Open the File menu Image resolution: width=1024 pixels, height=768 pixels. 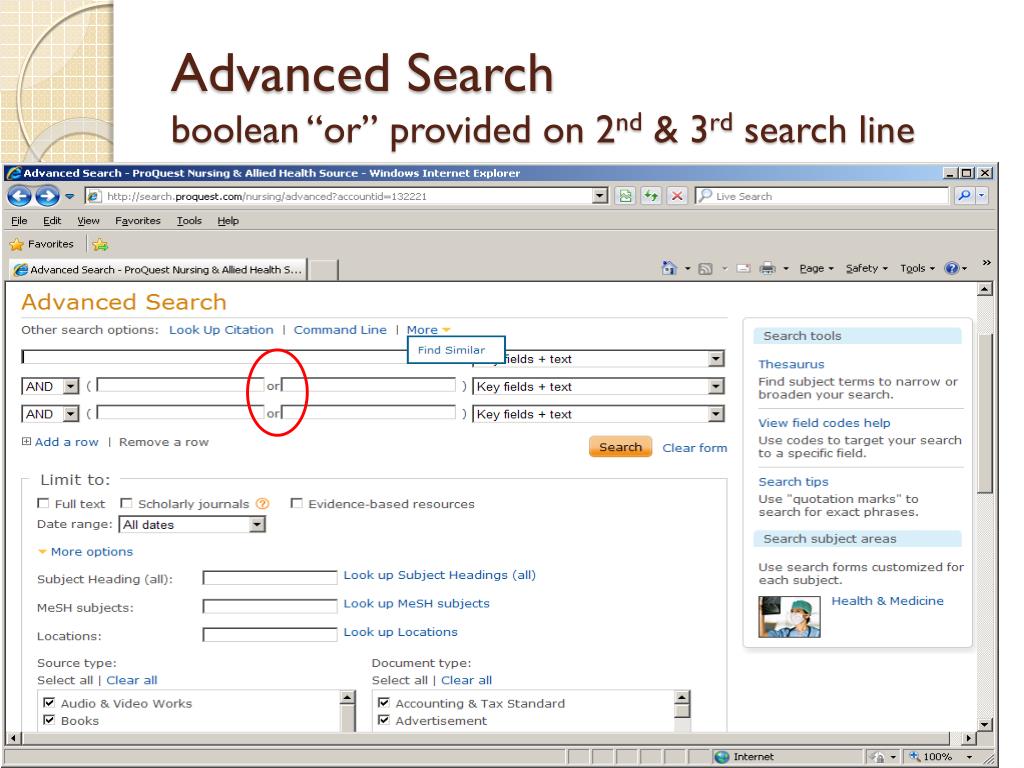(19, 221)
